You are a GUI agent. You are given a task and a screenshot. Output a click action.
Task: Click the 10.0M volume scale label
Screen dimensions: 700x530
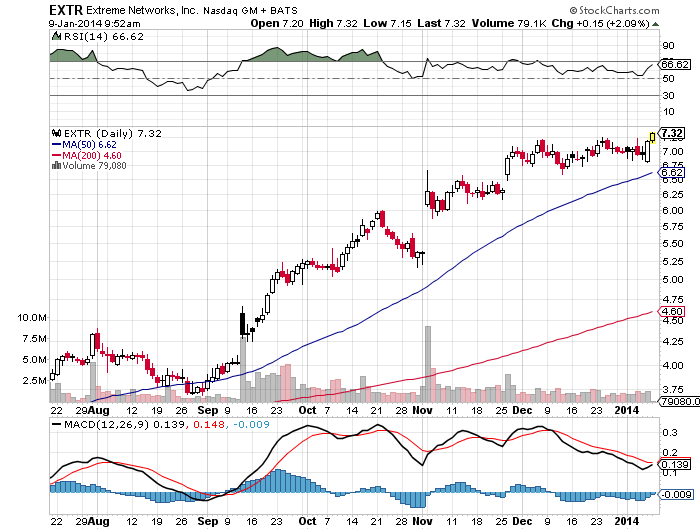[x=32, y=318]
